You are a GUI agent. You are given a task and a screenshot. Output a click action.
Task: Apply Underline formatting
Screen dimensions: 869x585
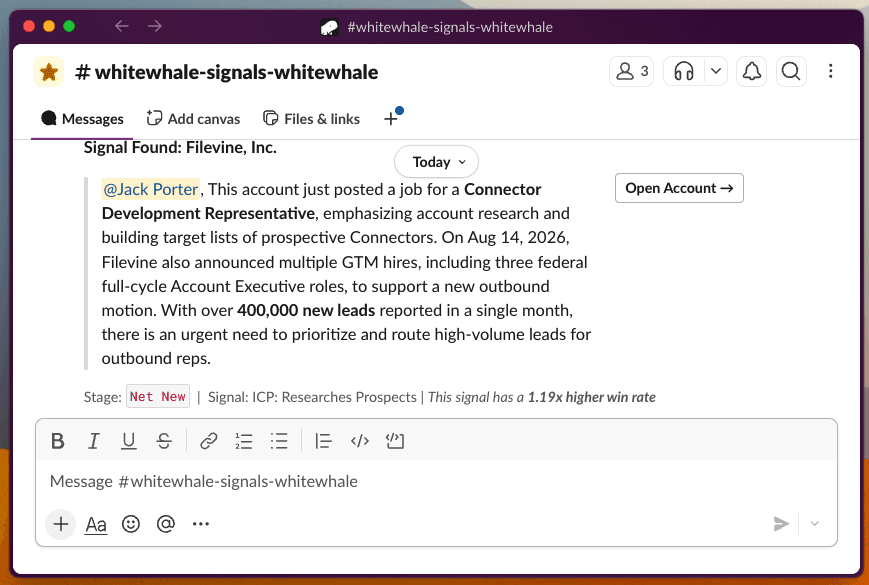[x=129, y=442]
